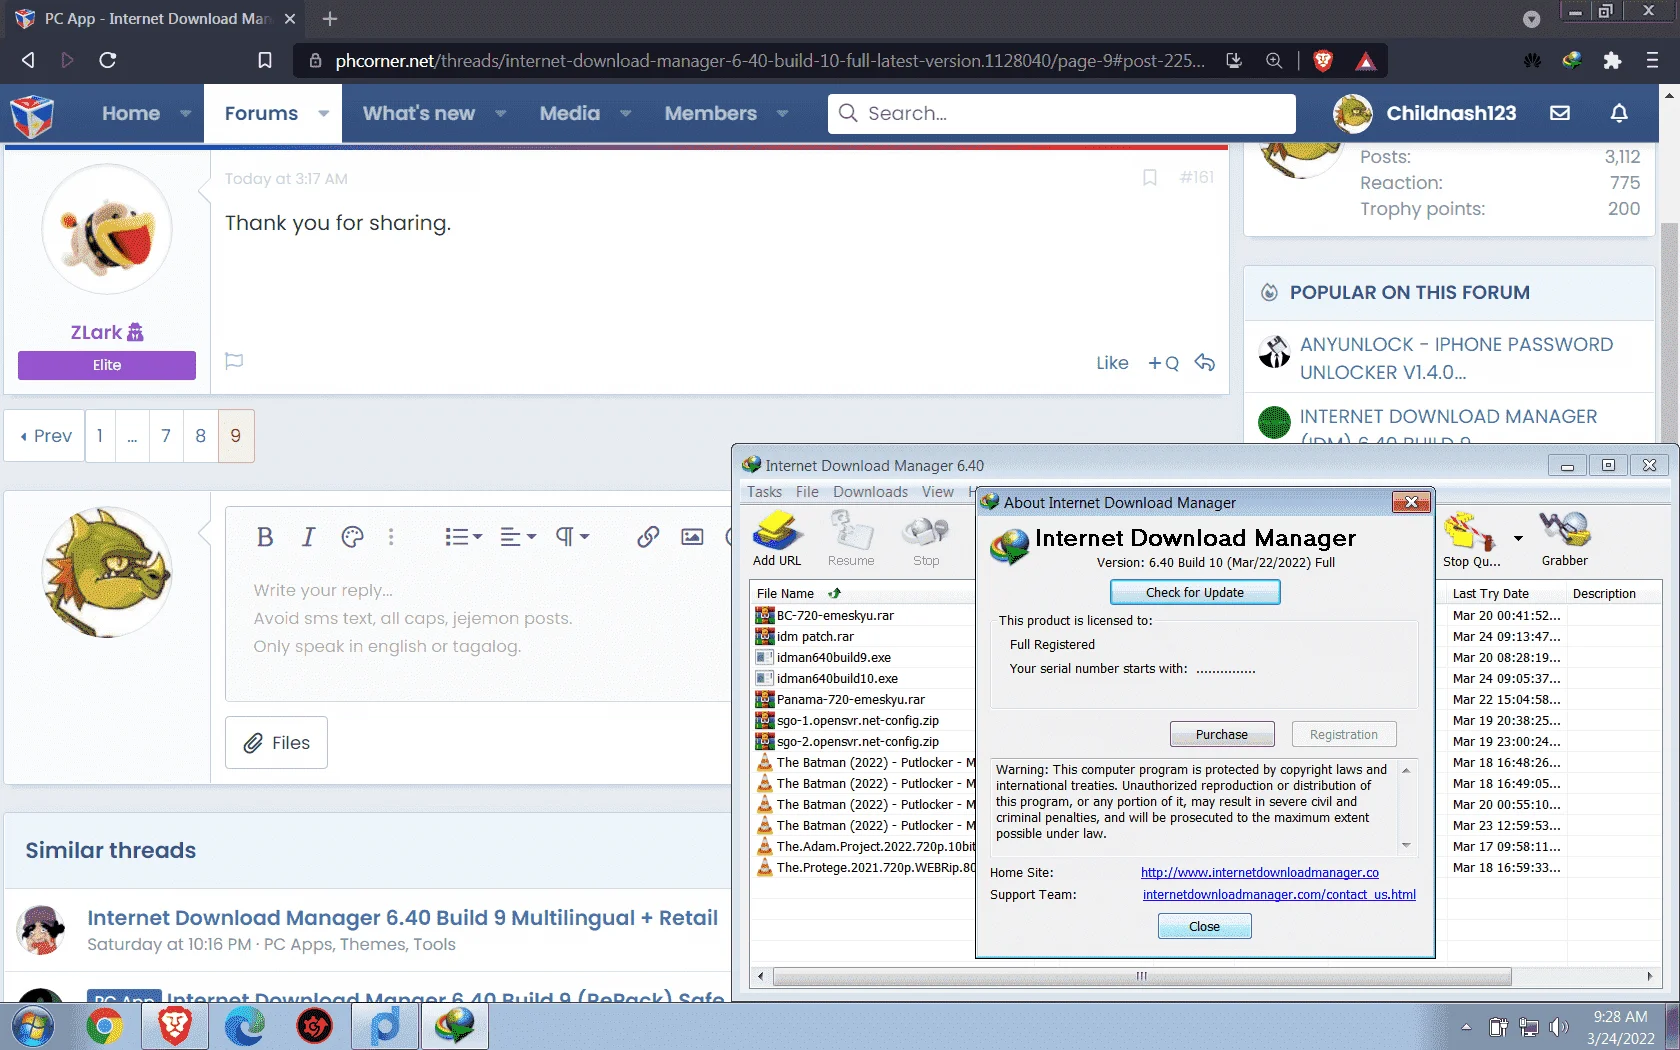This screenshot has width=1680, height=1050.
Task: Insert an image in the reply editor
Action: point(692,537)
